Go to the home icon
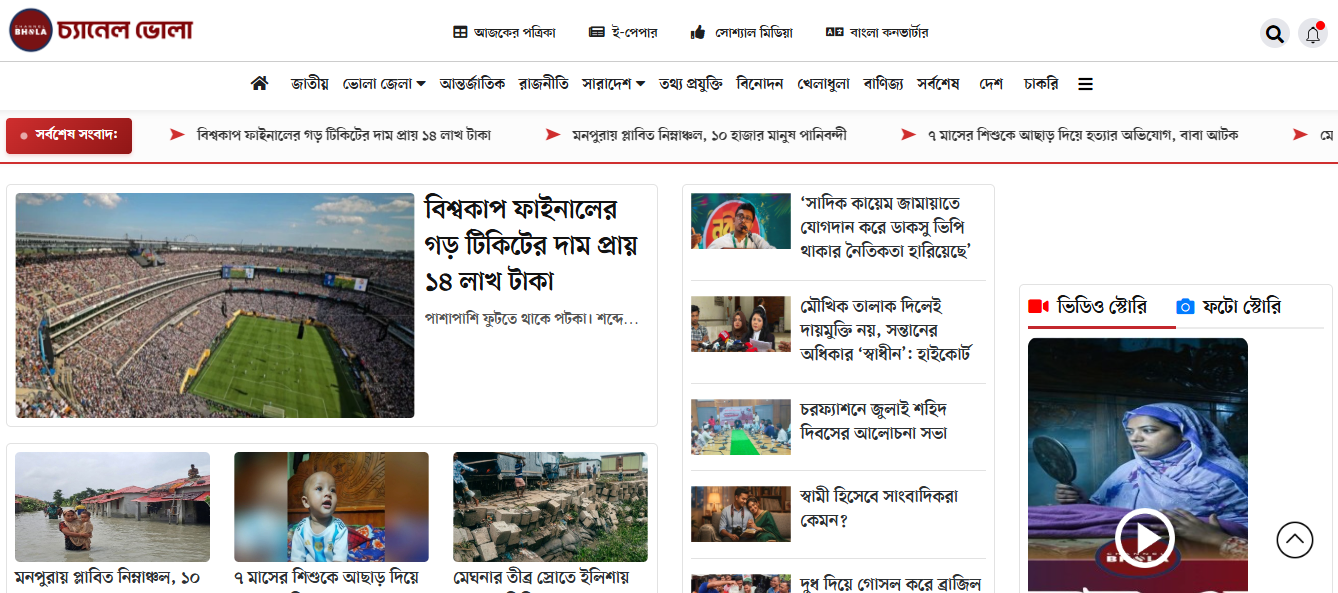1338x593 pixels. point(259,83)
